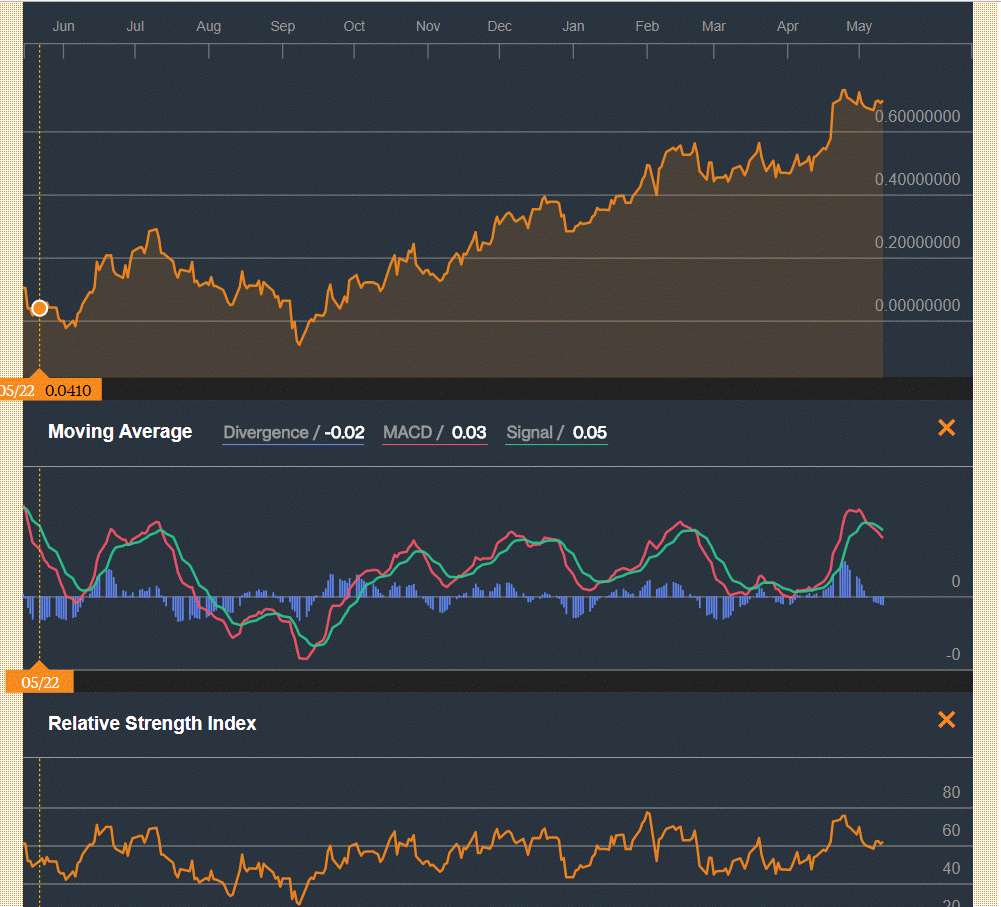
Task: Select Feb on the timeline axis
Action: pos(647,27)
